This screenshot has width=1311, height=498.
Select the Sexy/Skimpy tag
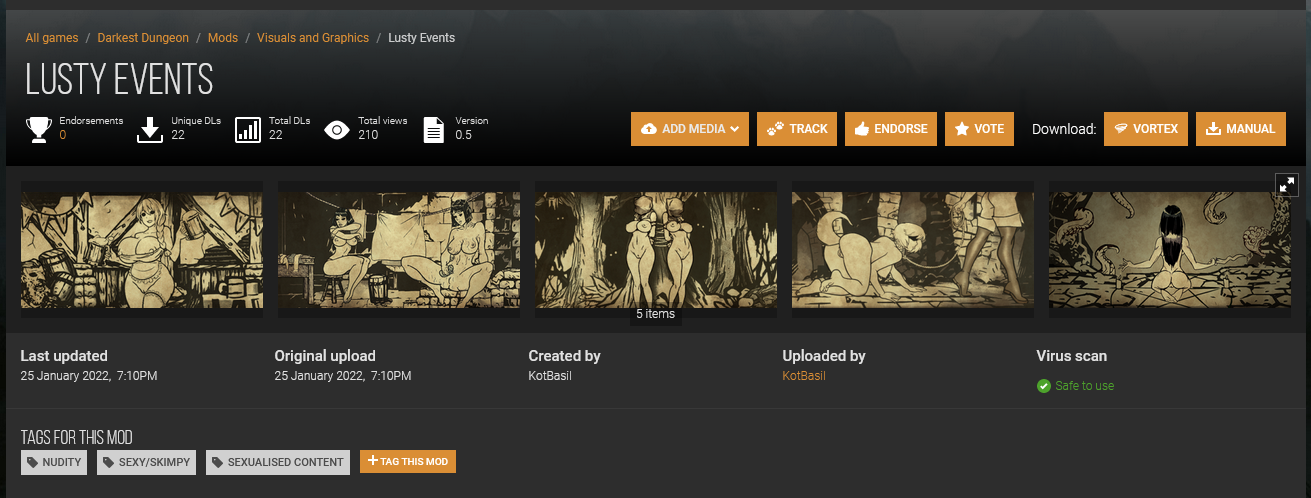click(x=148, y=462)
